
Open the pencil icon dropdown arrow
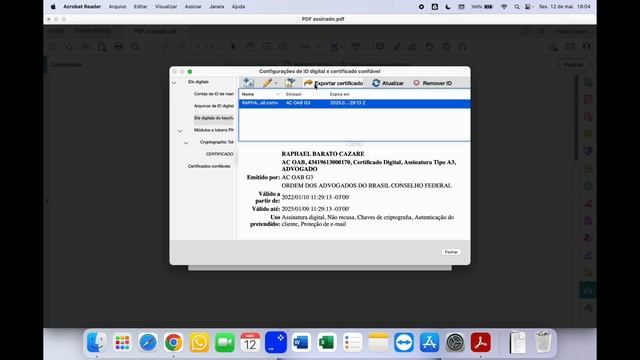click(x=276, y=83)
